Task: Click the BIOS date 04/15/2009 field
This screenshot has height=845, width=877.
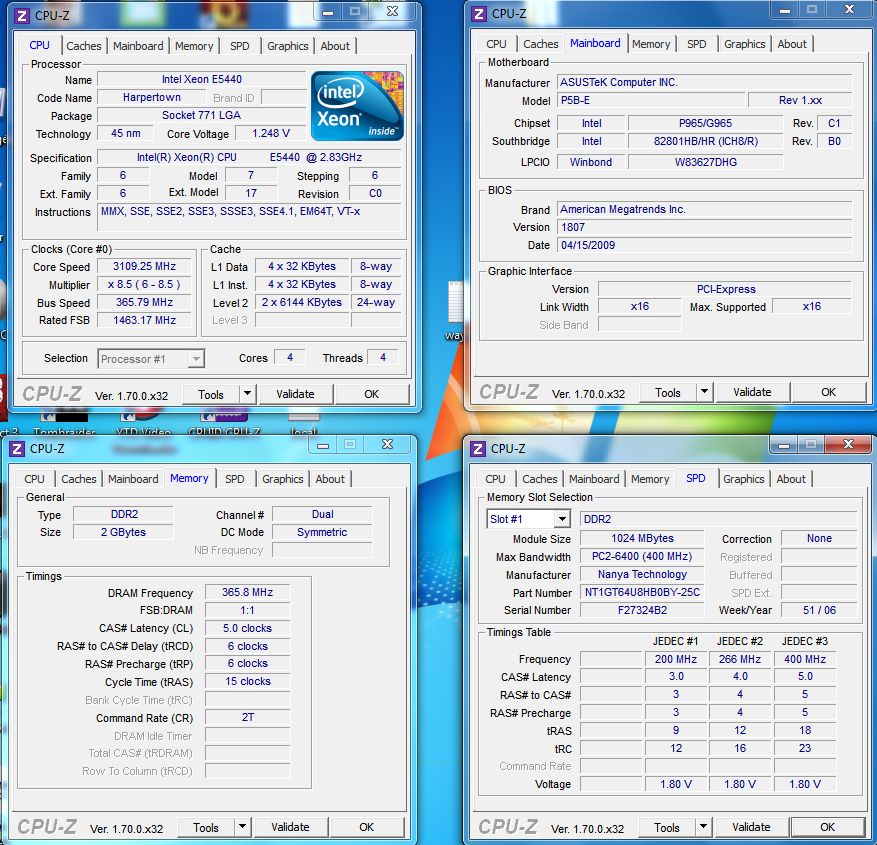Action: point(705,245)
